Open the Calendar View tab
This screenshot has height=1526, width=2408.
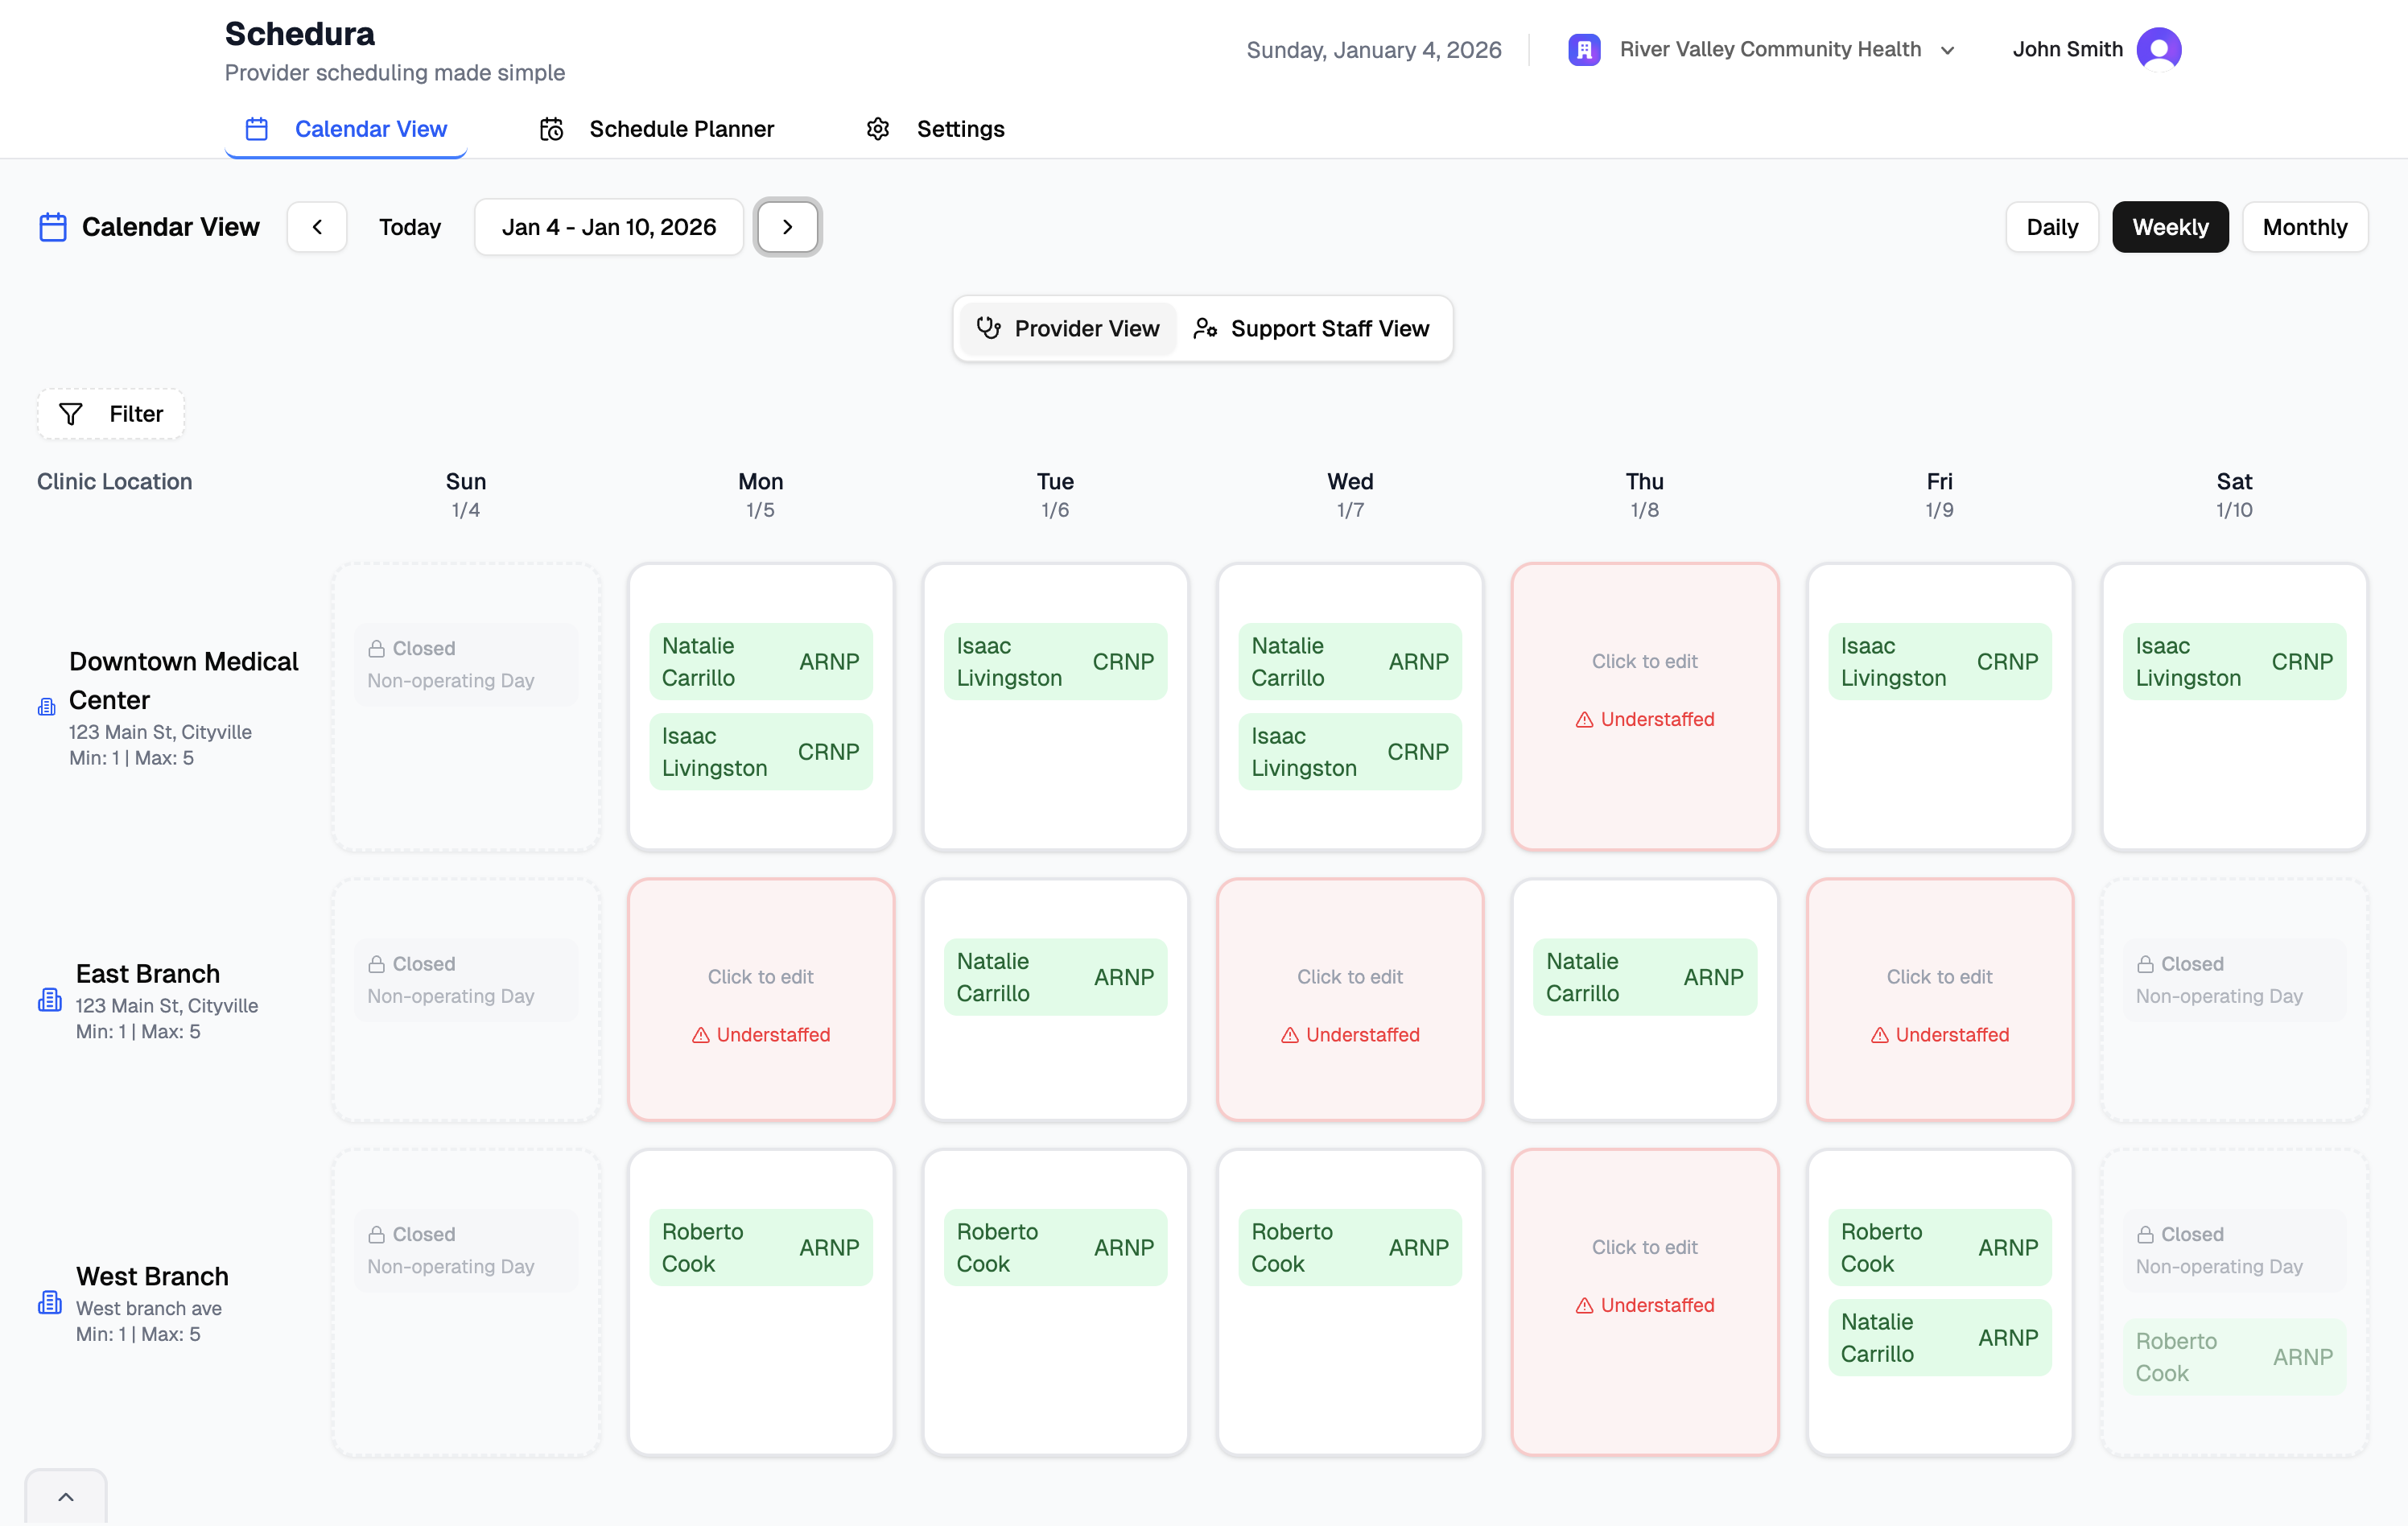[x=346, y=129]
